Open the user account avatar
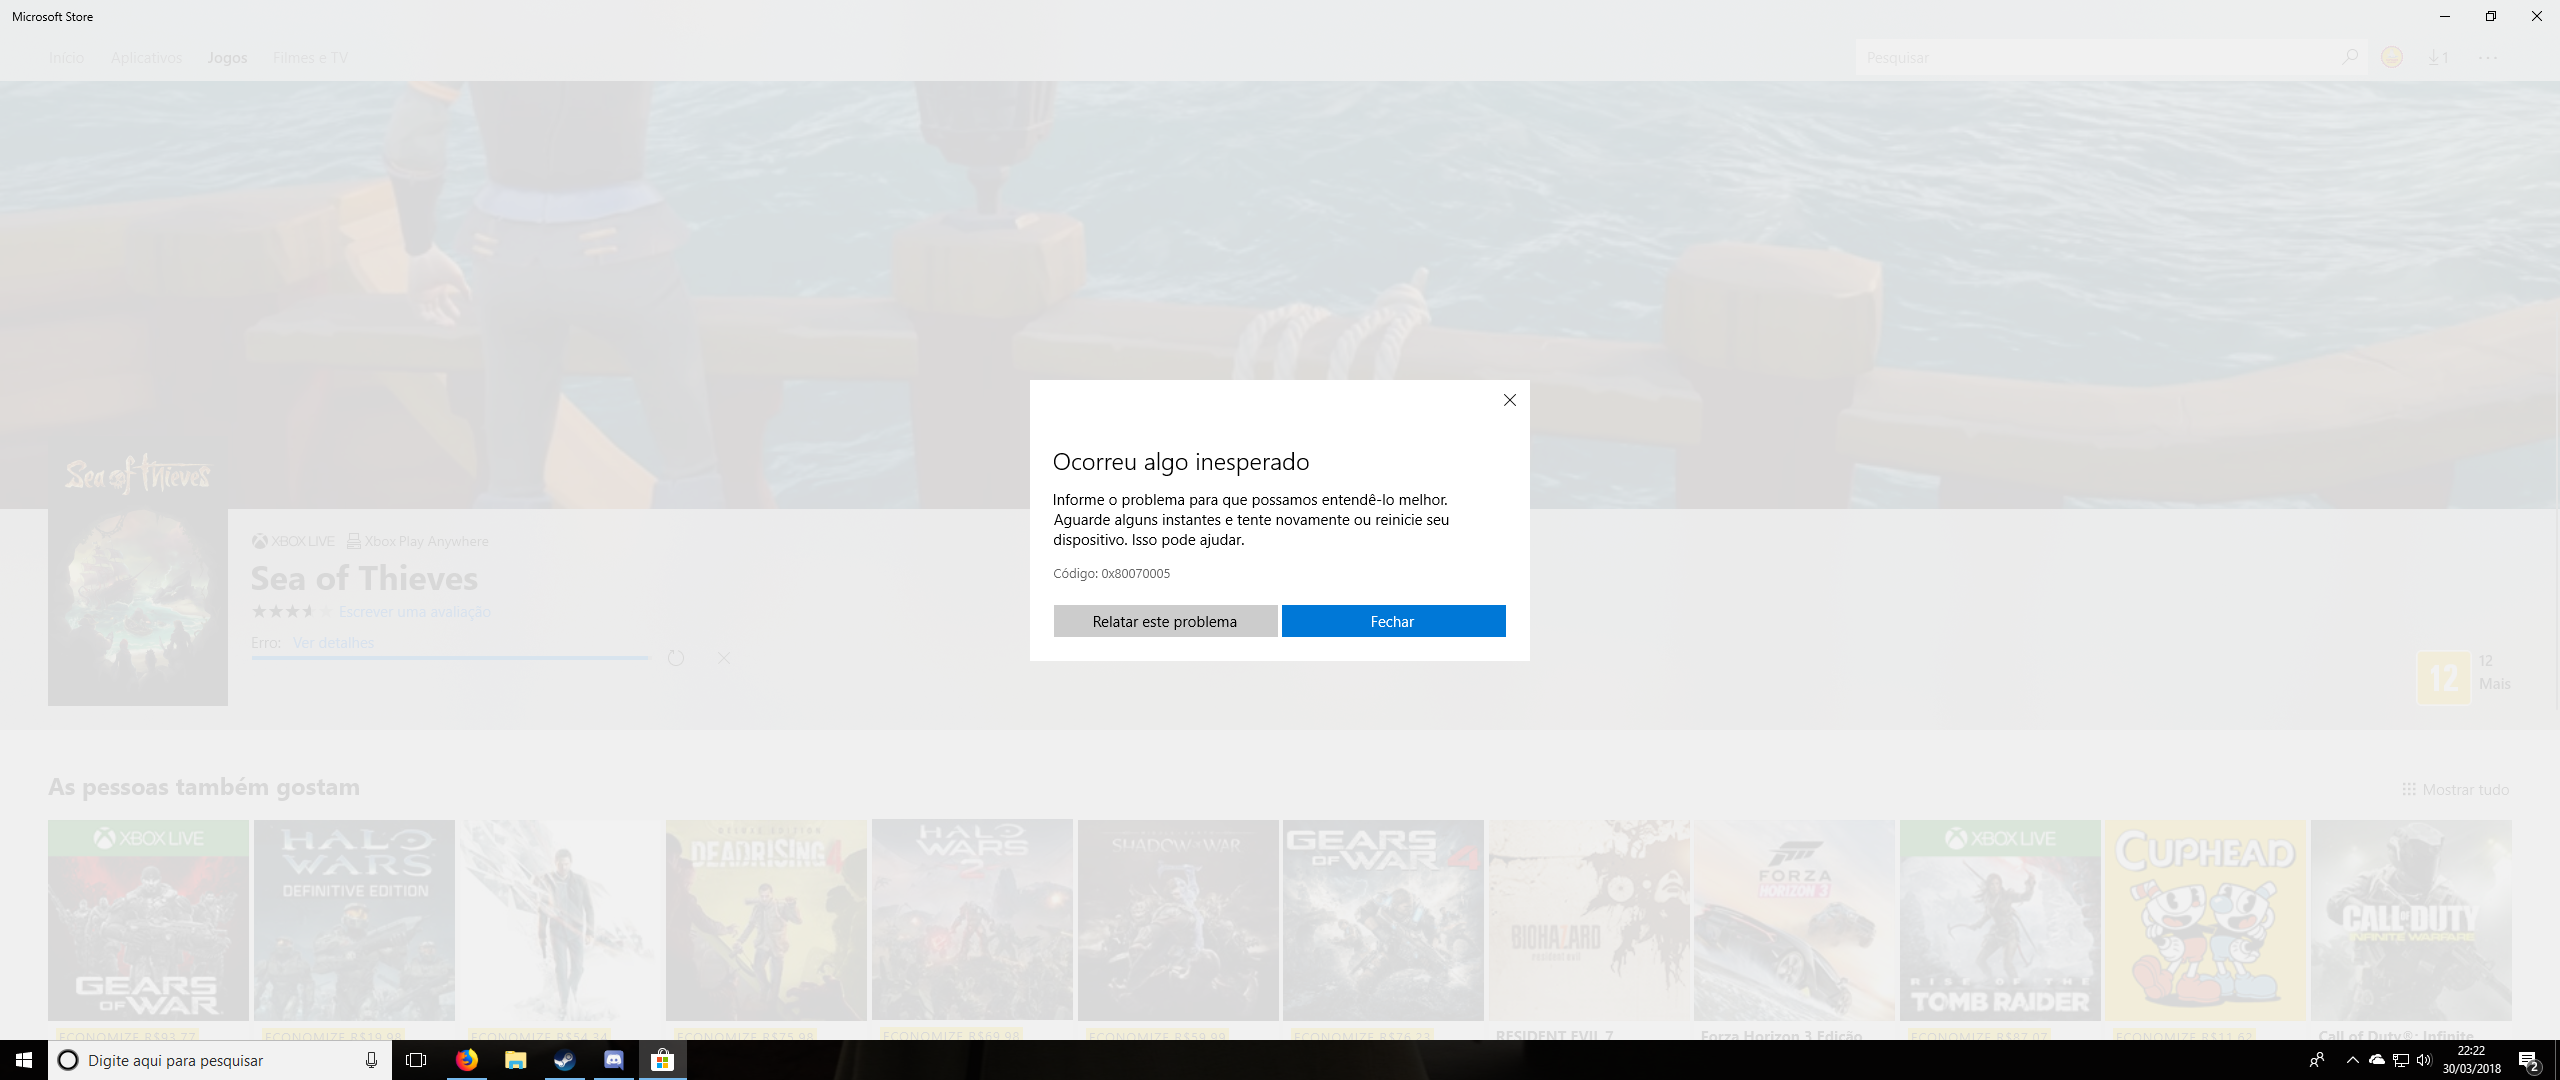Image resolution: width=2560 pixels, height=1080 pixels. tap(2392, 58)
